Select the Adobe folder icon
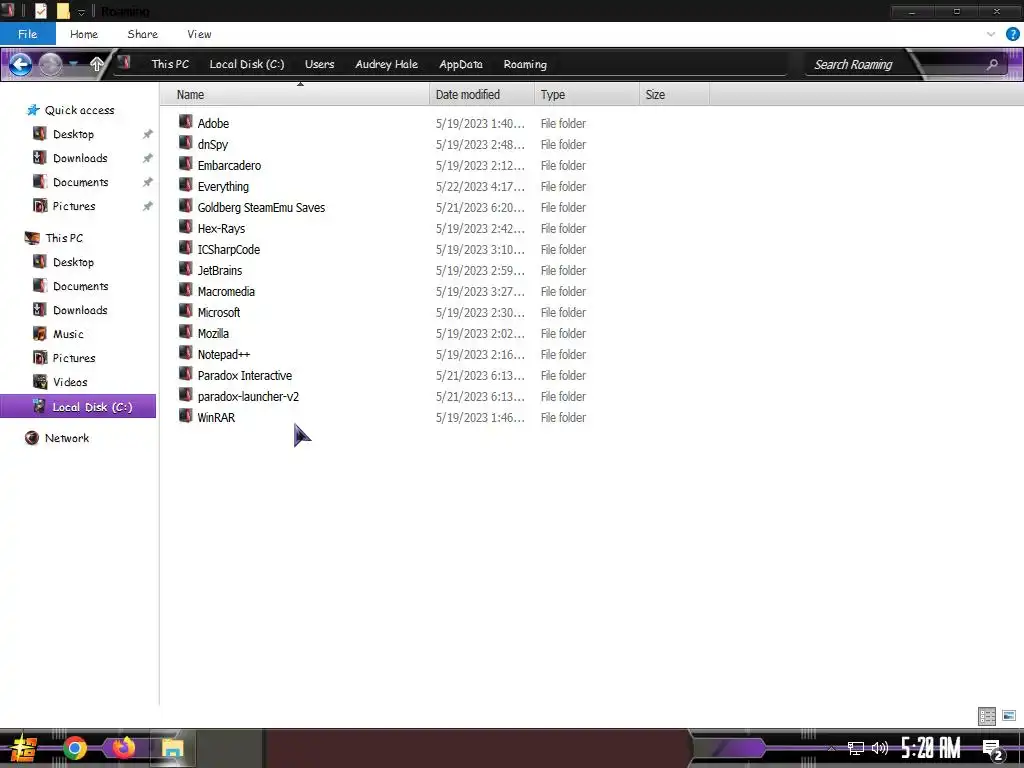The width and height of the screenshot is (1024, 768). pos(186,122)
